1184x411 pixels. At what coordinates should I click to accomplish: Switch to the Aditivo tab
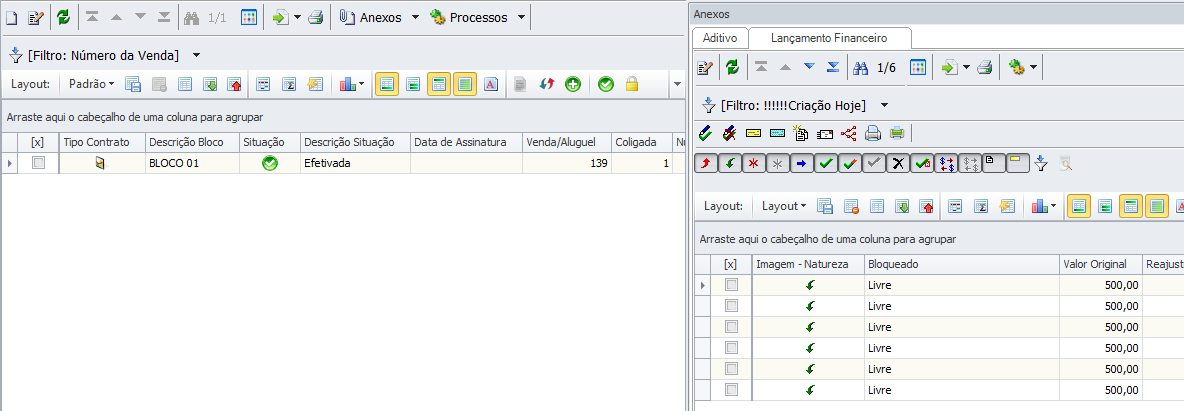click(x=720, y=37)
